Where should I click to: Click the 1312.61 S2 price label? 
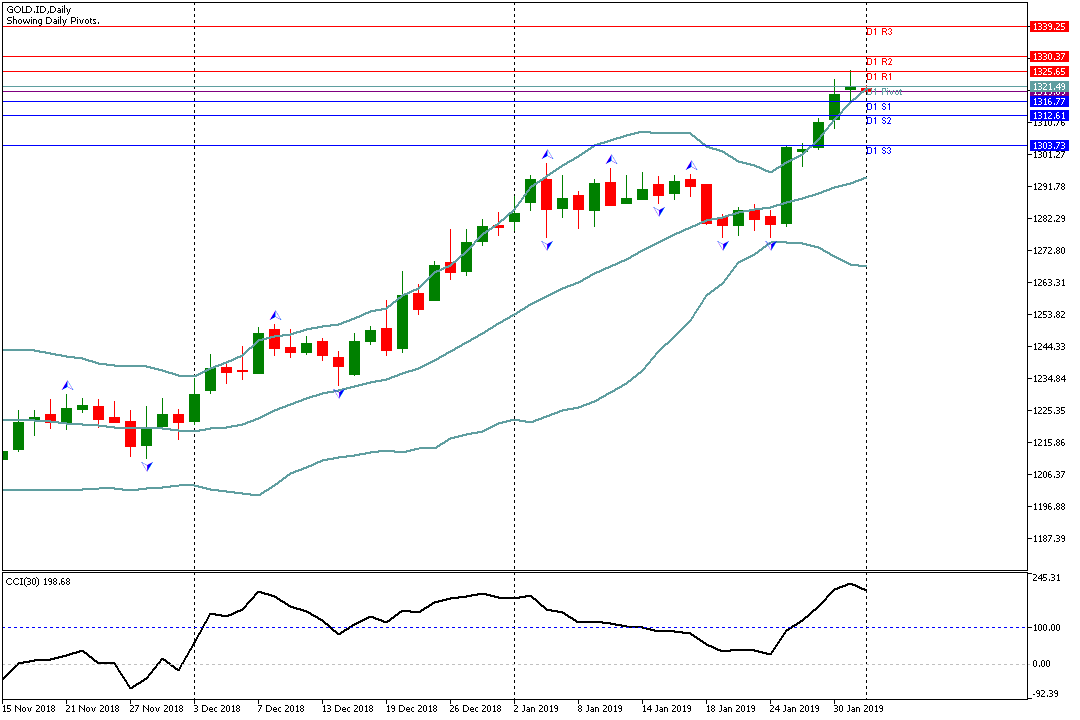click(1049, 116)
